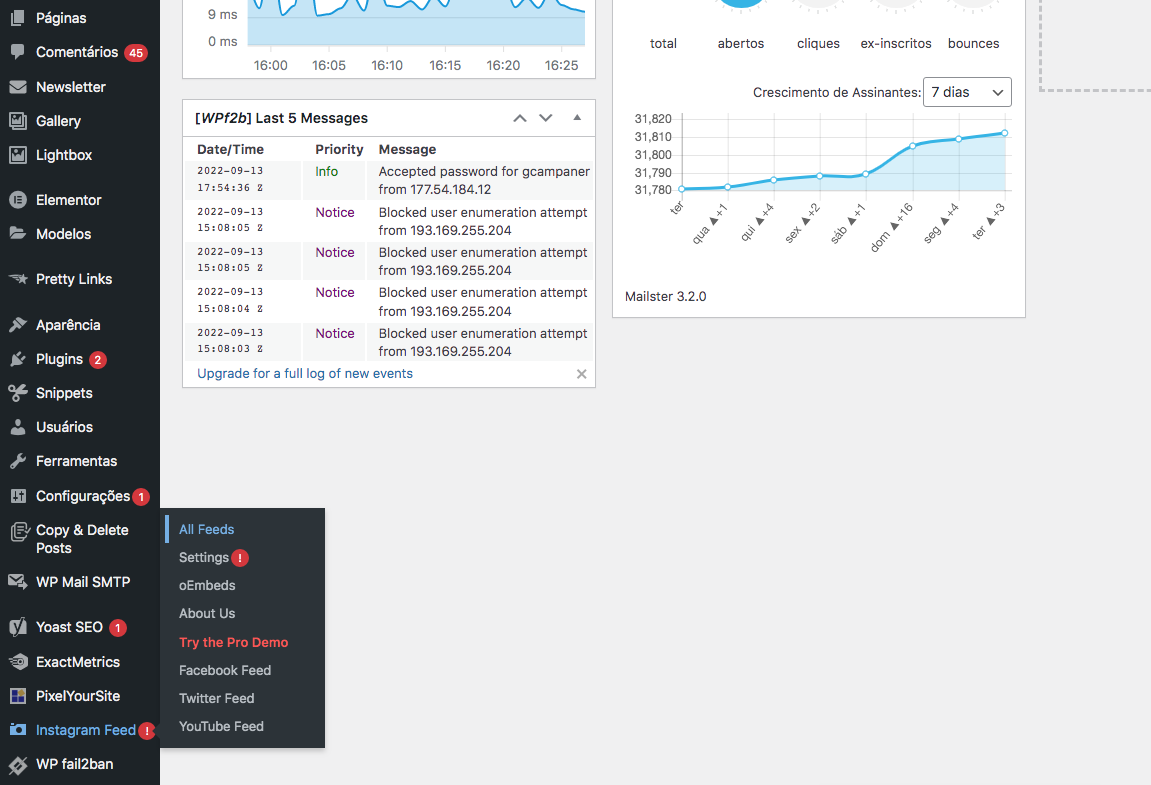Click the Elementor sidebar icon

[x=18, y=200]
